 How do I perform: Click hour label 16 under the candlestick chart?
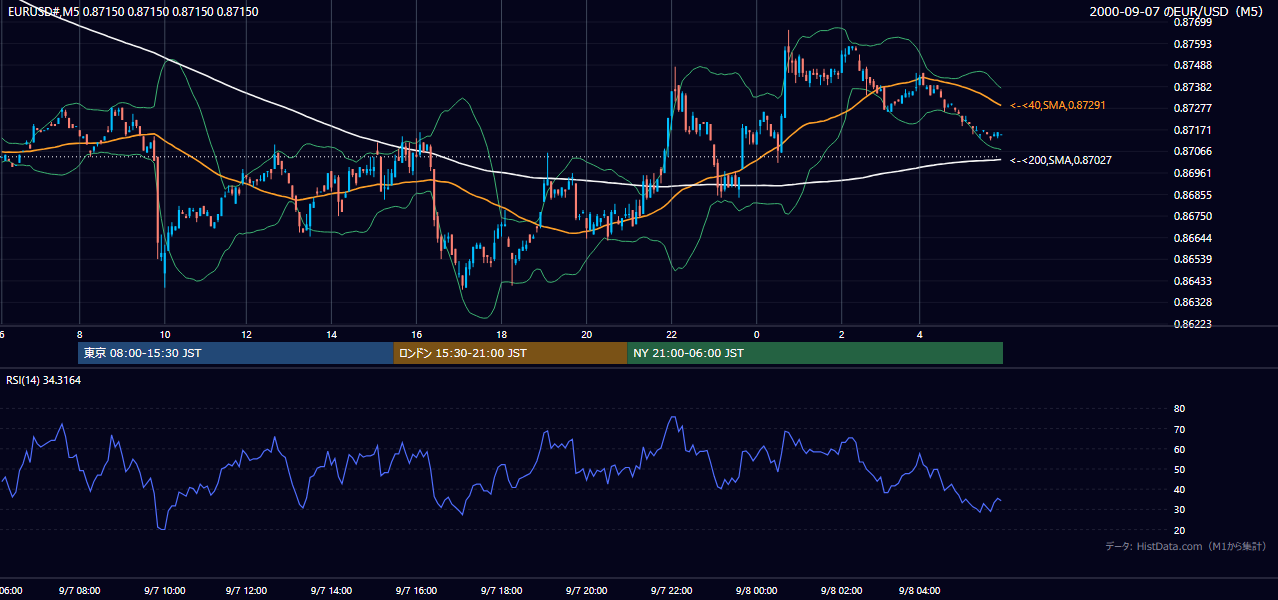click(x=416, y=334)
